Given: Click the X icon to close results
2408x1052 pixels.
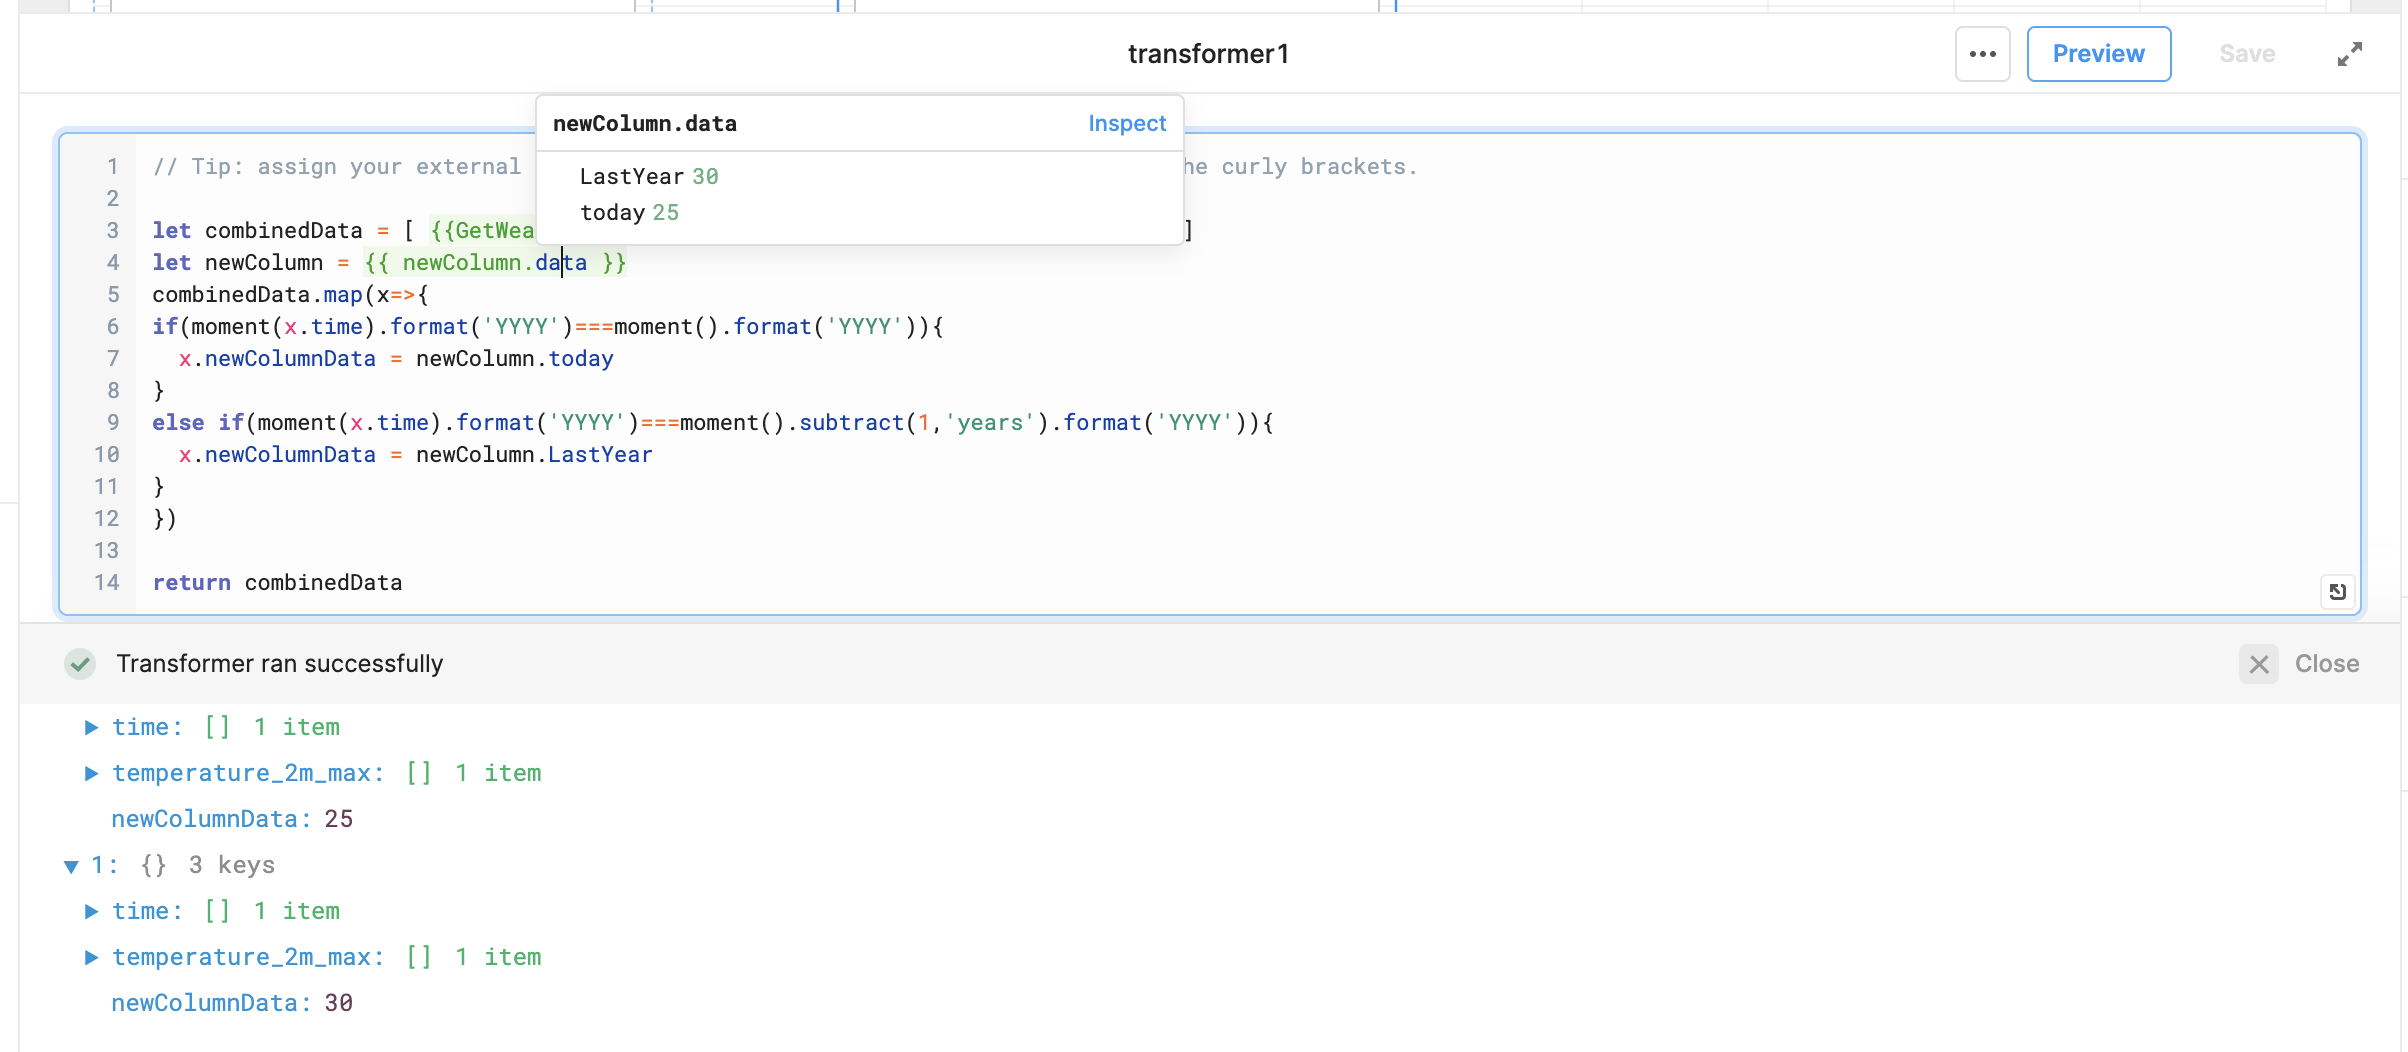Looking at the screenshot, I should pos(2258,664).
